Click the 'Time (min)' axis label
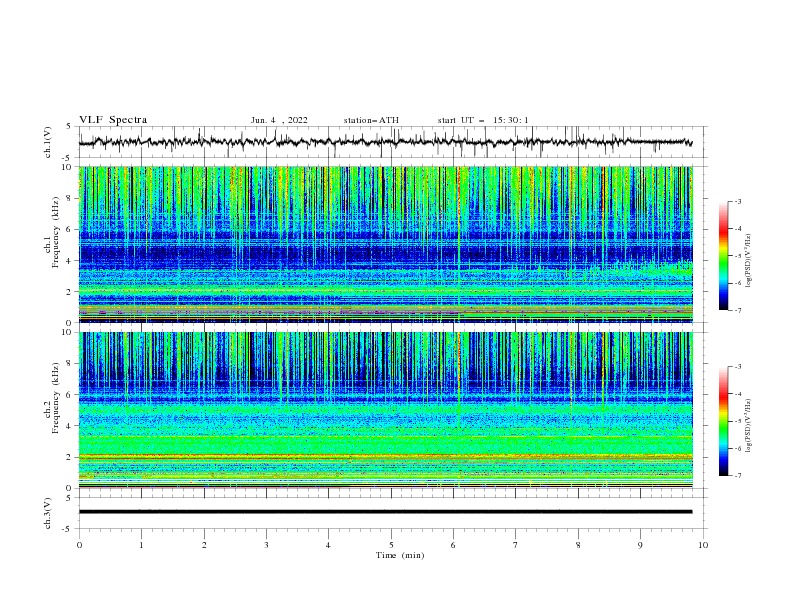 400,555
